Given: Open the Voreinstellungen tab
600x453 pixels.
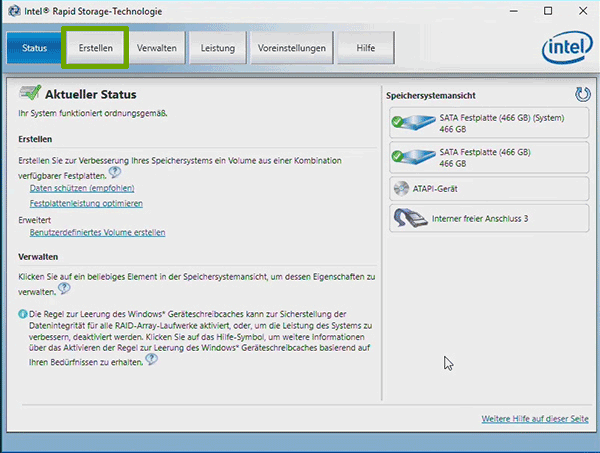Looking at the screenshot, I should pos(292,48).
